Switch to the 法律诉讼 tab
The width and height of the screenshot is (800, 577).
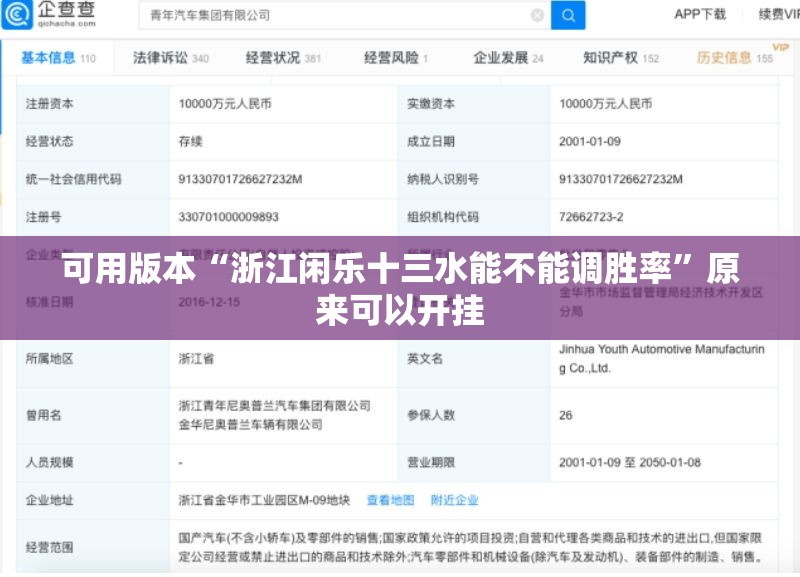pos(171,58)
